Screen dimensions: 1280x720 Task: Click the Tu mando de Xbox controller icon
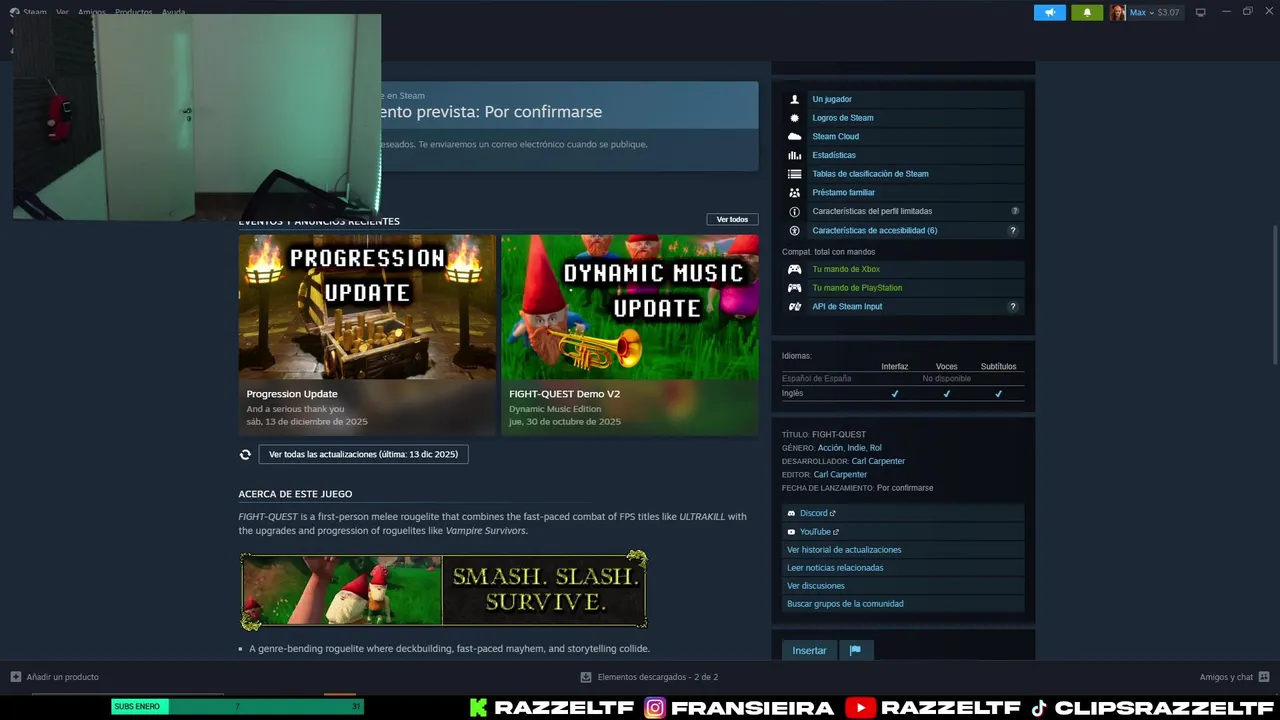[x=794, y=269]
